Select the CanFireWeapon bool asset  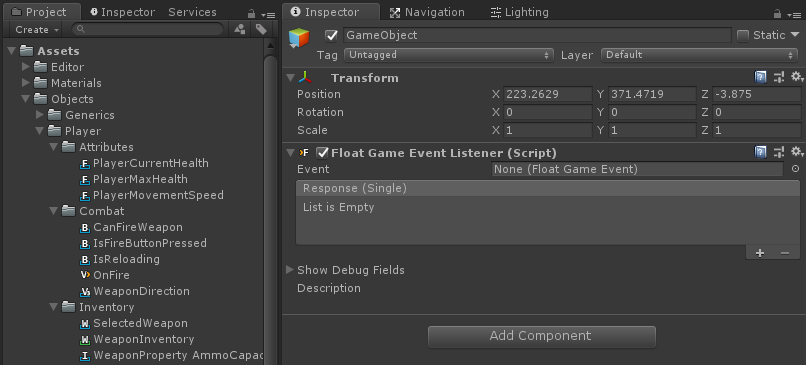[132, 227]
